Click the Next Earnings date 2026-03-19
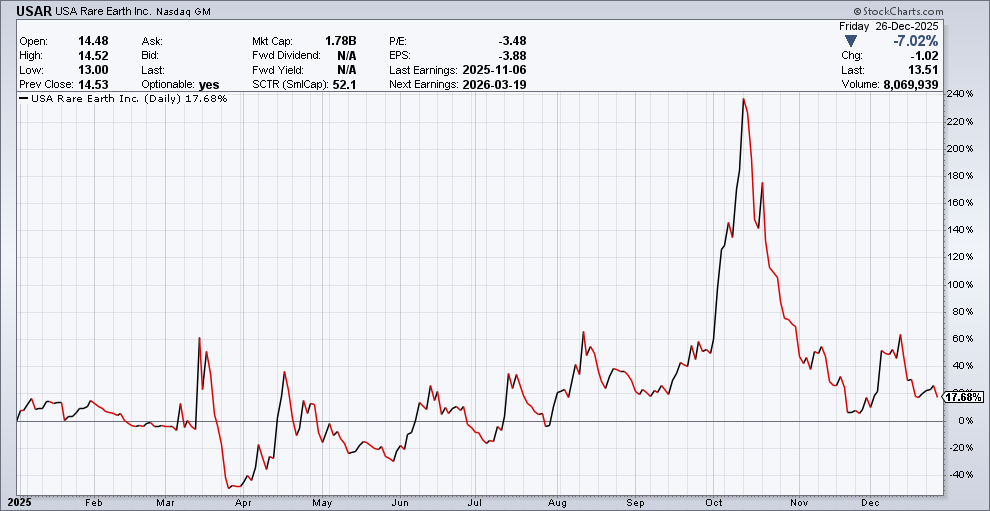Image resolution: width=990 pixels, height=511 pixels. (494, 85)
